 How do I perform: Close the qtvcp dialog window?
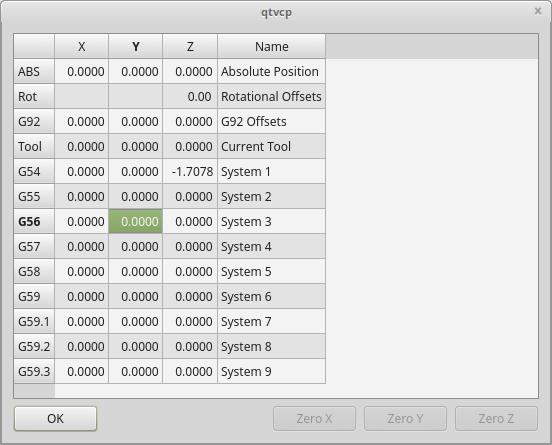coord(538,11)
